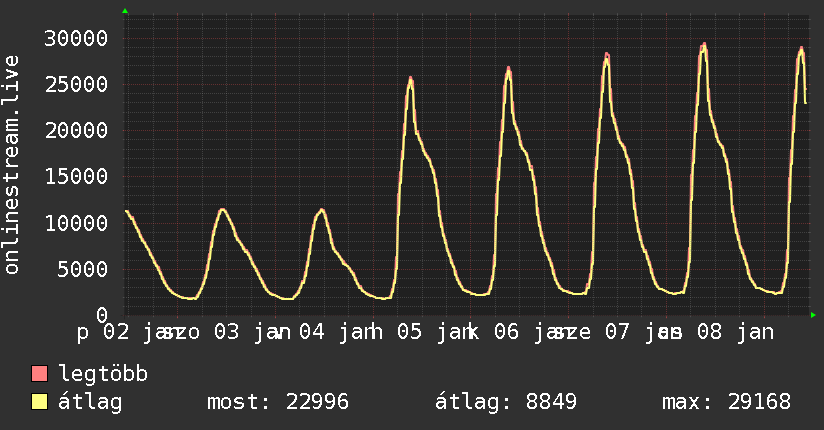The height and width of the screenshot is (430, 824).
Task: Click the pink legtöbb legend swatch
Action: (x=39, y=373)
